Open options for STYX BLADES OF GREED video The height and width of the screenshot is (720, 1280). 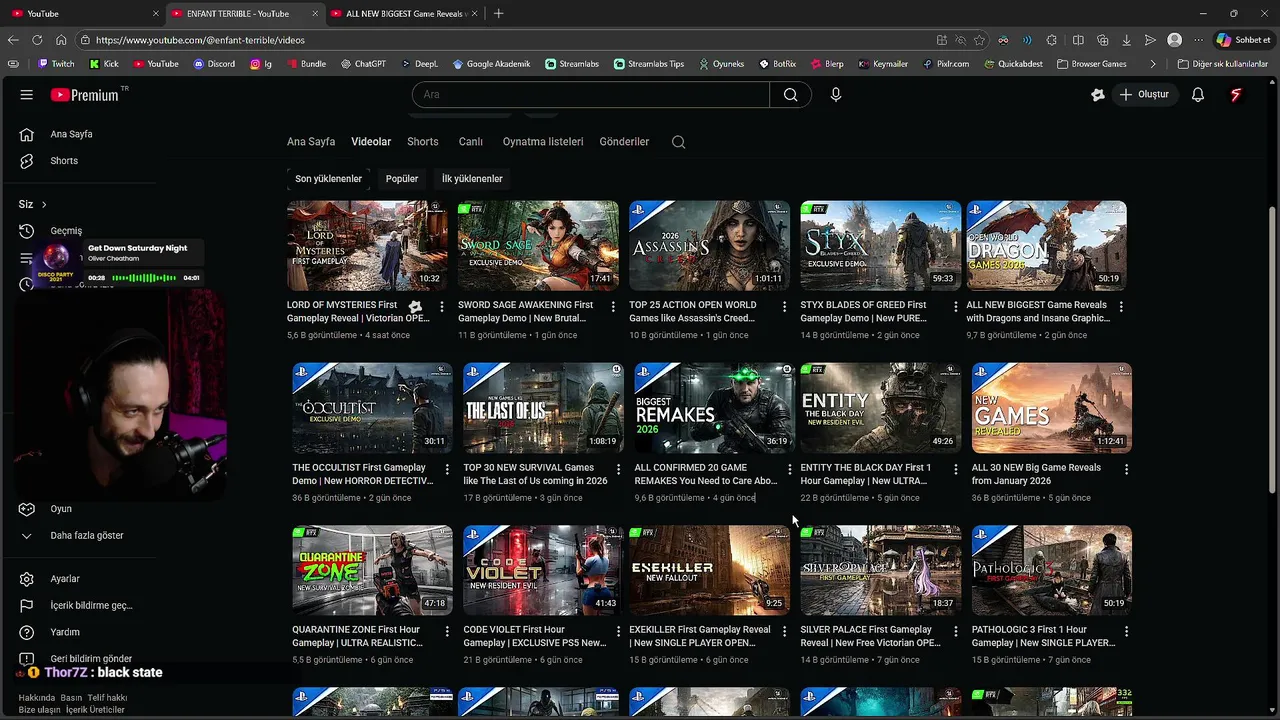[955, 307]
